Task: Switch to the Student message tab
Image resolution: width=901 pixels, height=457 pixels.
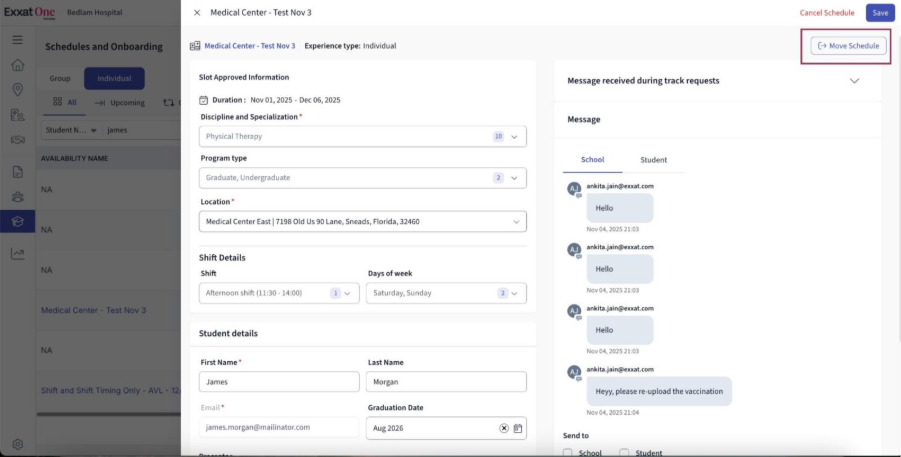Action: tap(653, 160)
